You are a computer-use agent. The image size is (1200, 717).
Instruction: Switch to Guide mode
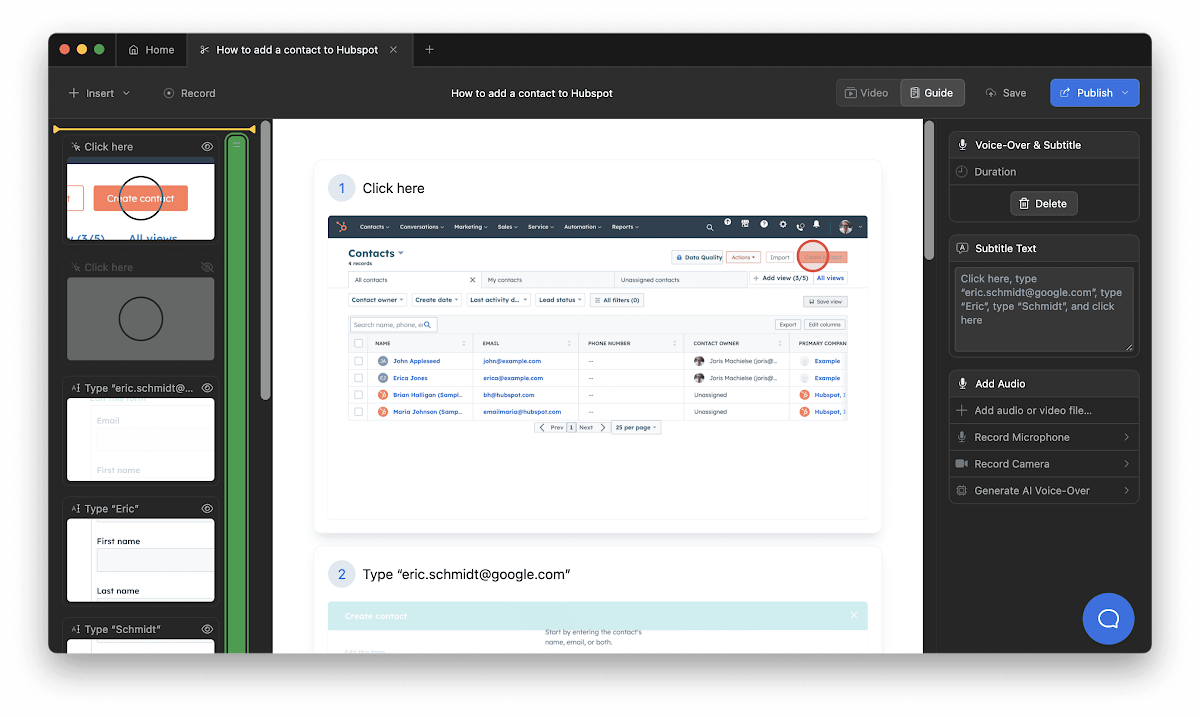point(931,93)
